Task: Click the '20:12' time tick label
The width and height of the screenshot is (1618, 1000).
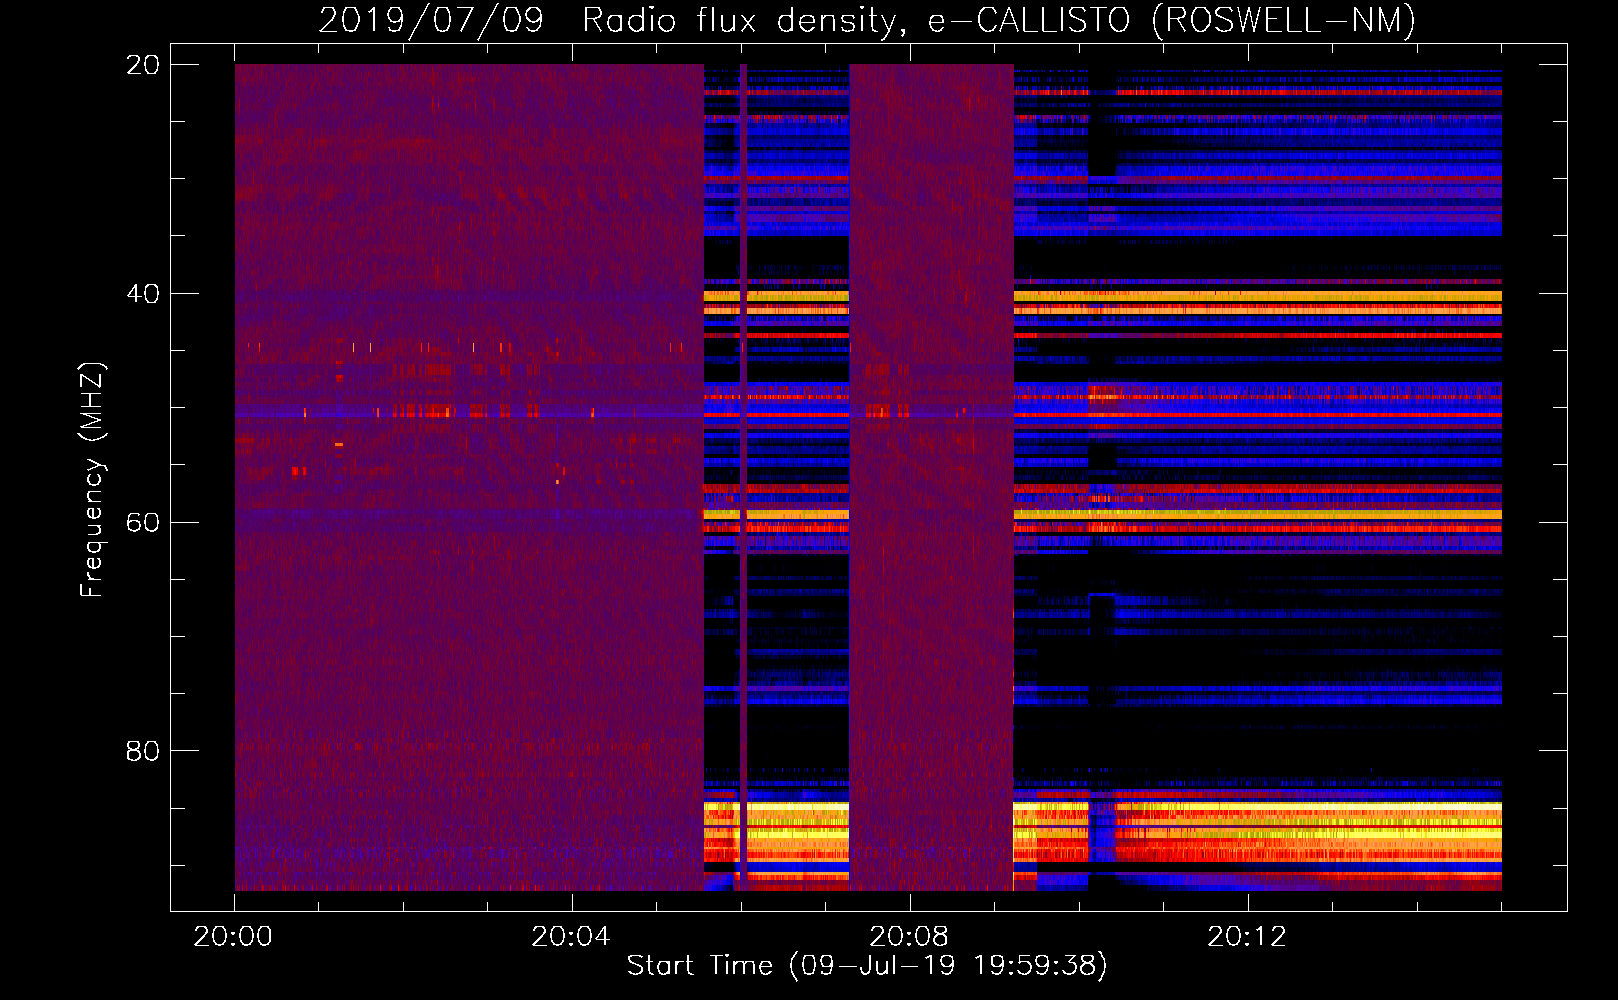Action: click(1247, 936)
